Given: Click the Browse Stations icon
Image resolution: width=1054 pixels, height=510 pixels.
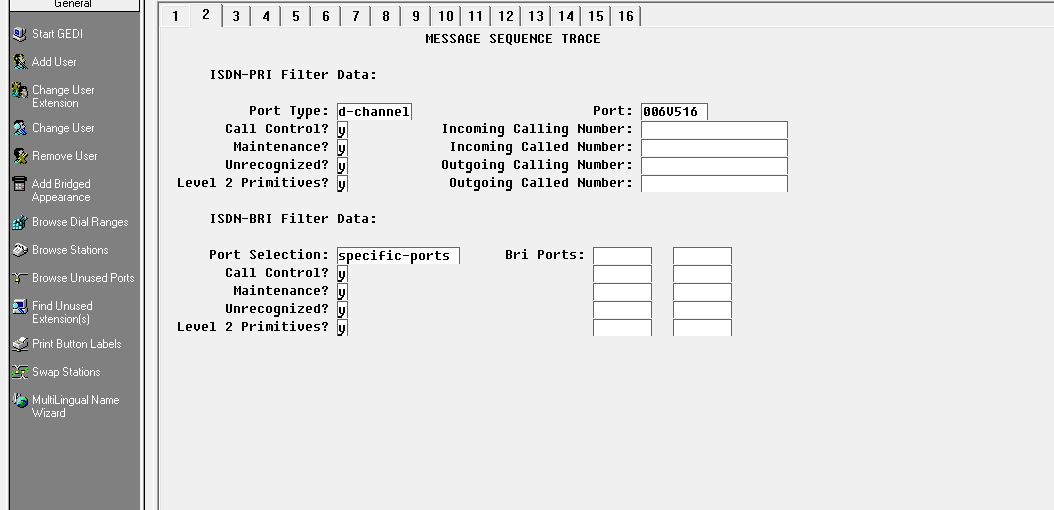Looking at the screenshot, I should (x=19, y=250).
